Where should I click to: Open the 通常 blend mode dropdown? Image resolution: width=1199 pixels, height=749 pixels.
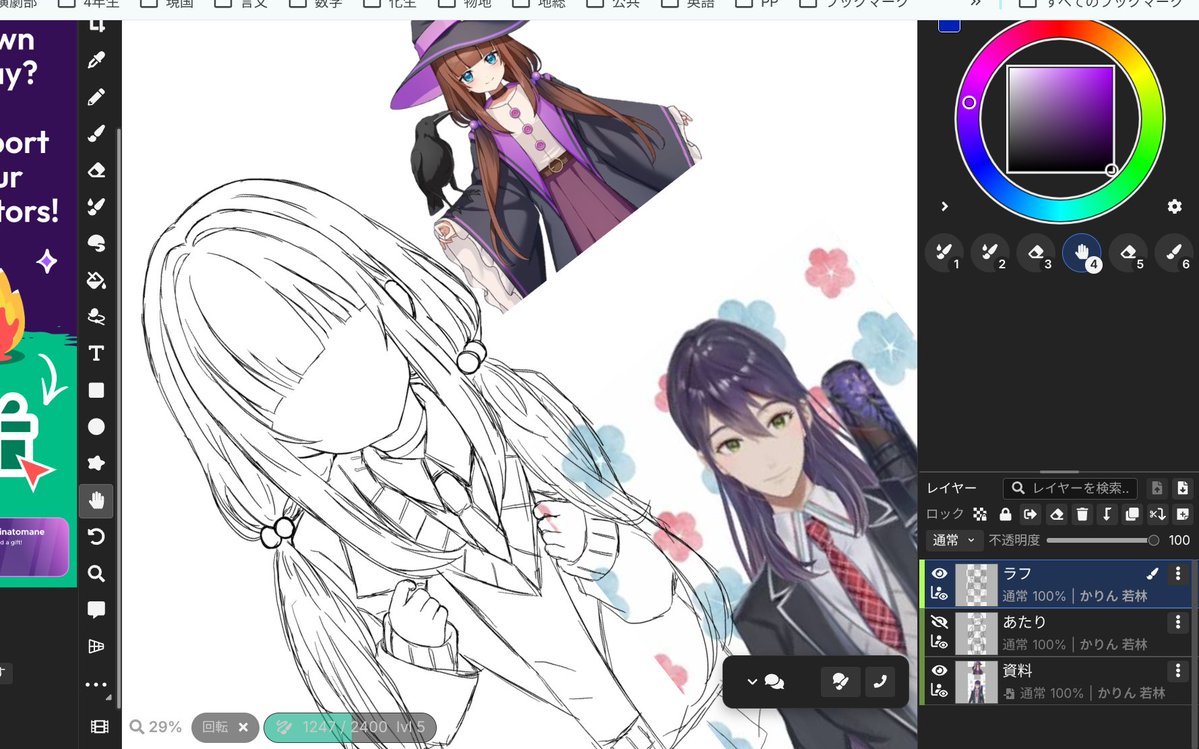pyautogui.click(x=954, y=540)
